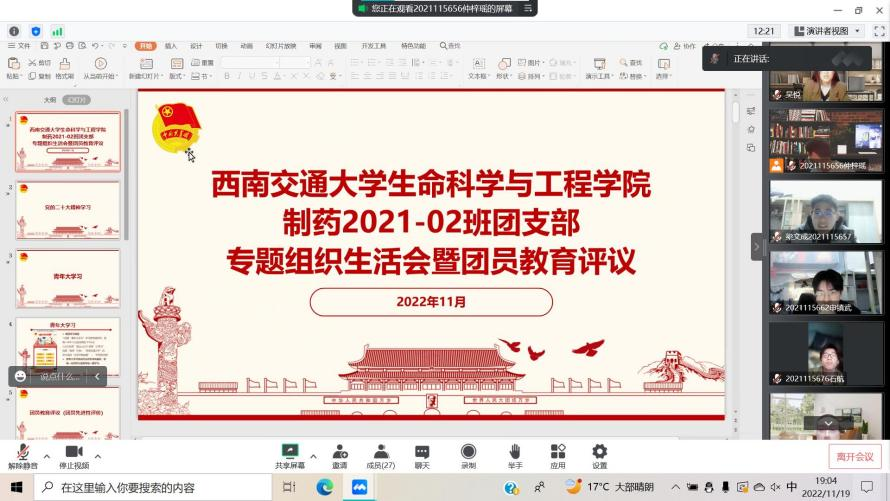The image size is (890, 501).
Task: Open Microsoft Edge from the taskbar
Action: click(x=324, y=487)
